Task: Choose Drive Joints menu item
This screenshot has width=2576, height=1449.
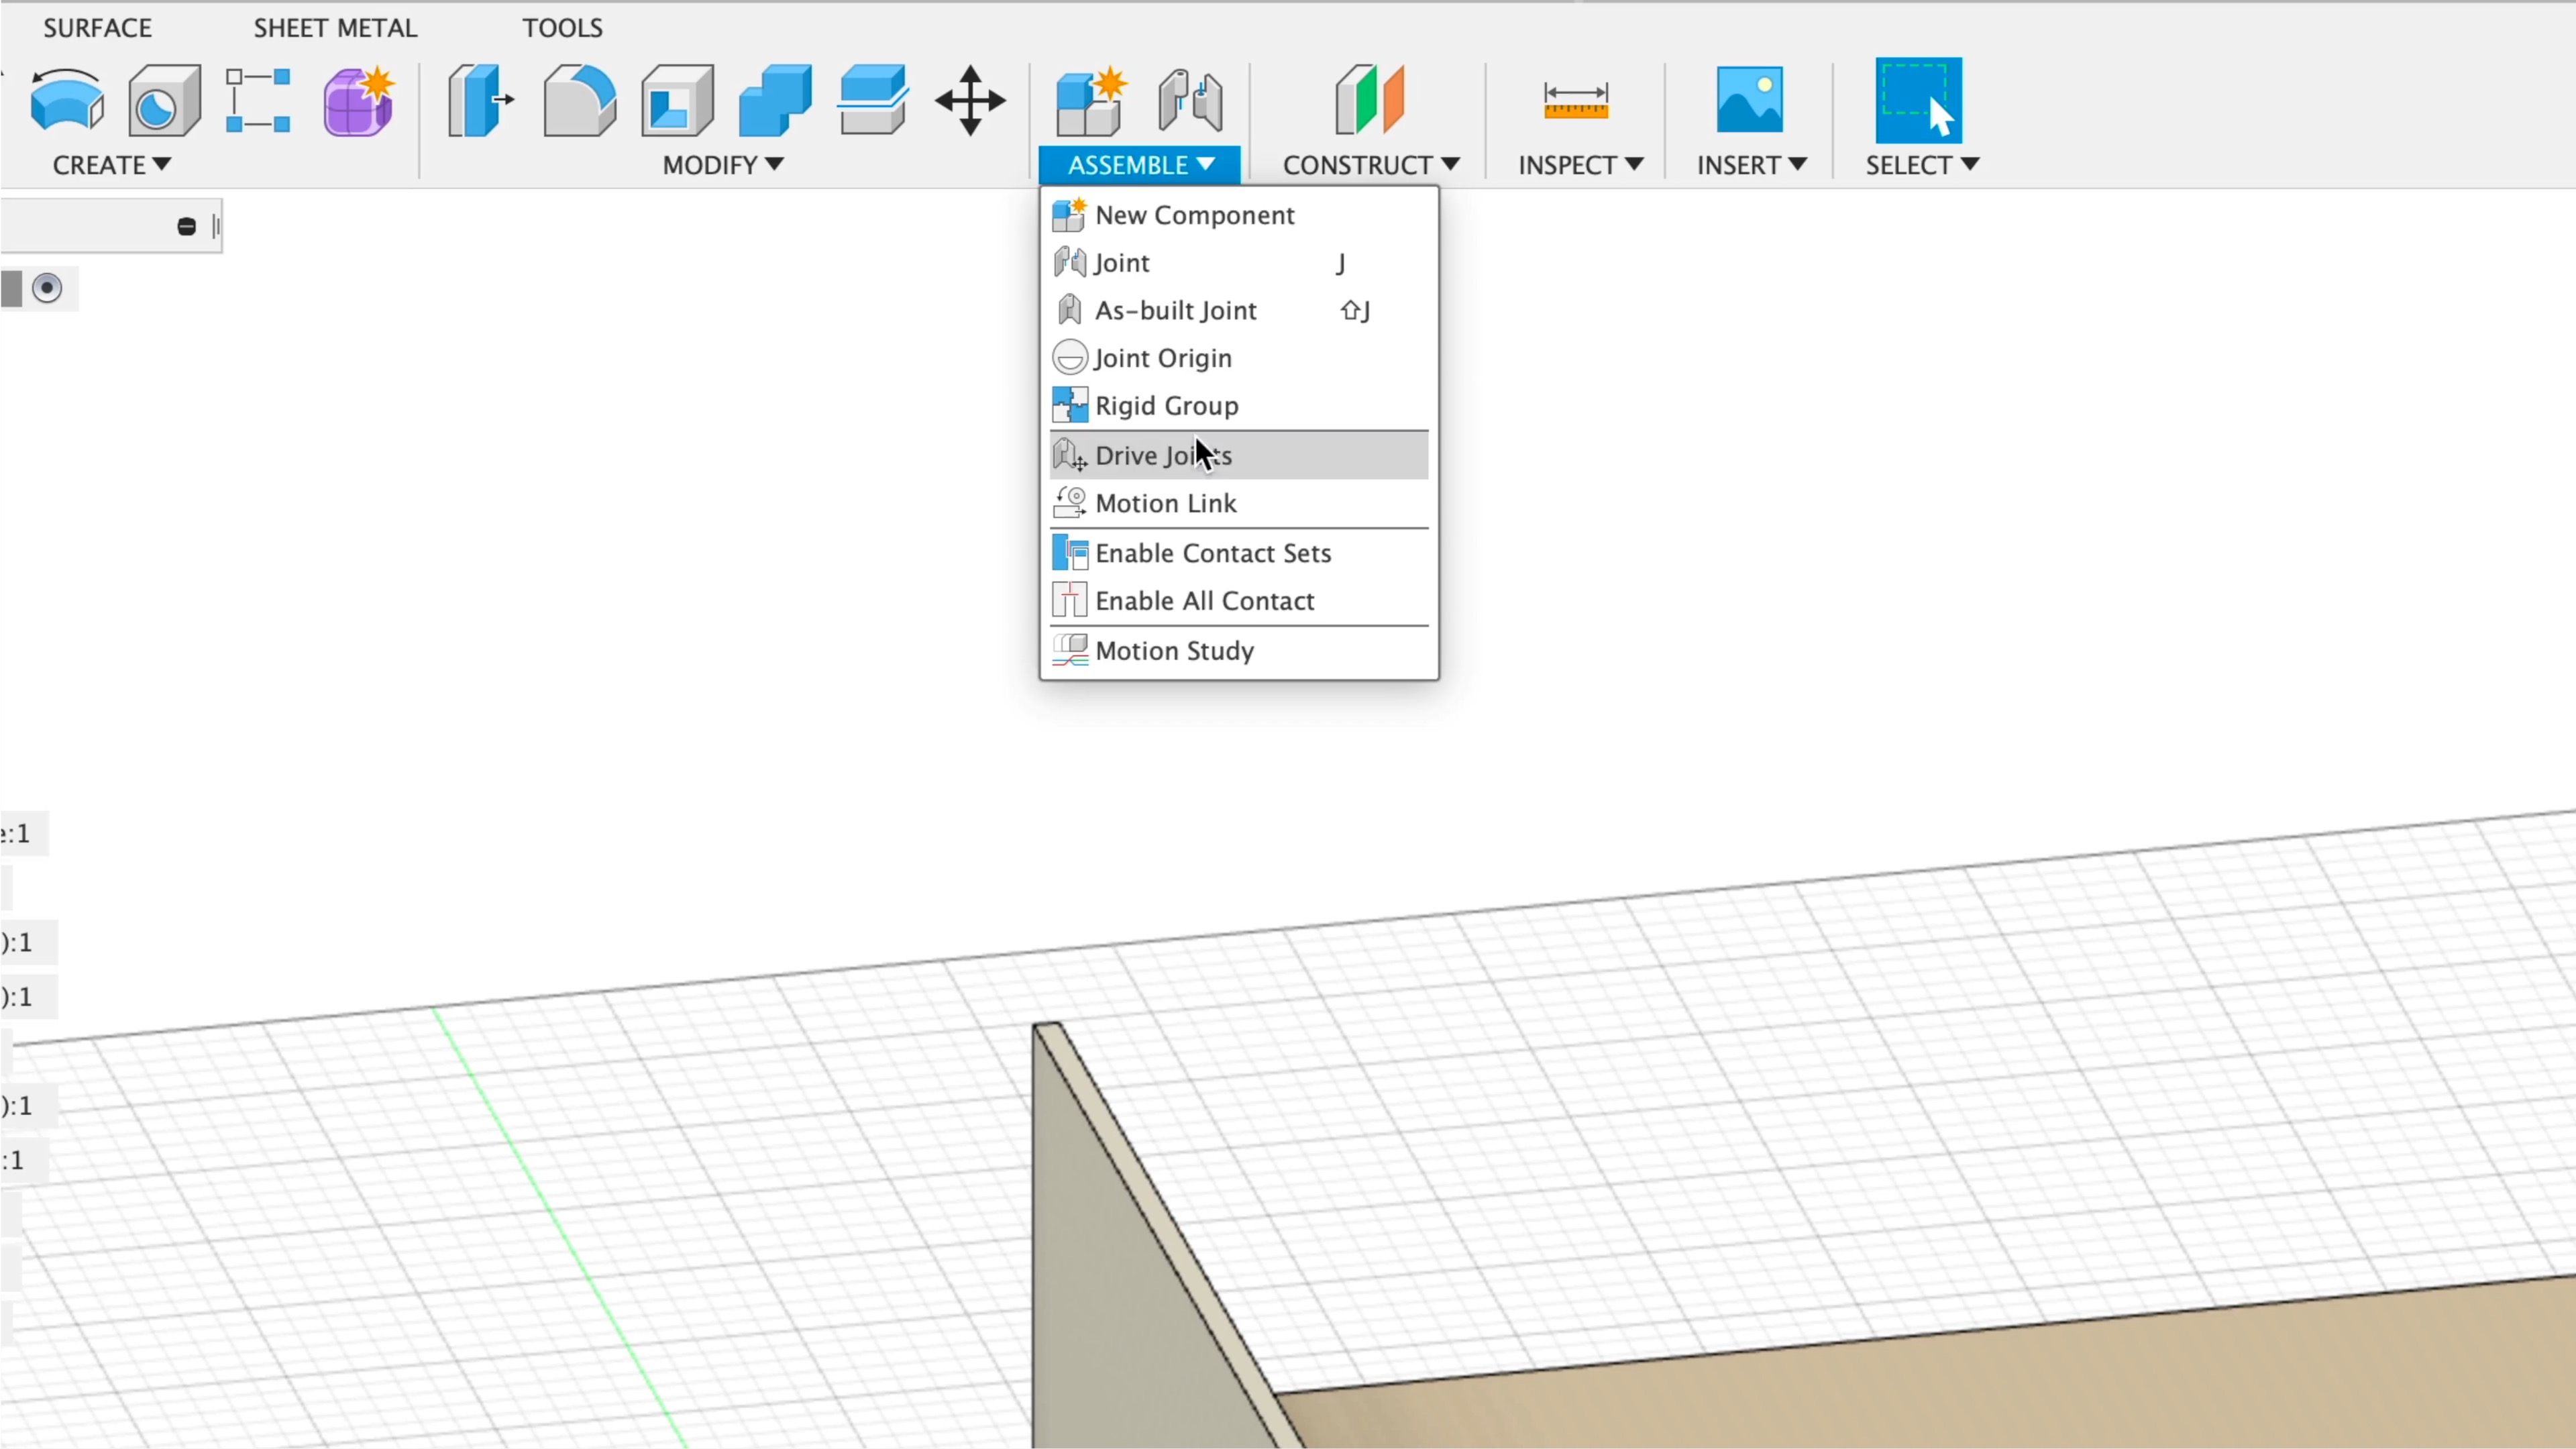Action: click(x=1238, y=456)
